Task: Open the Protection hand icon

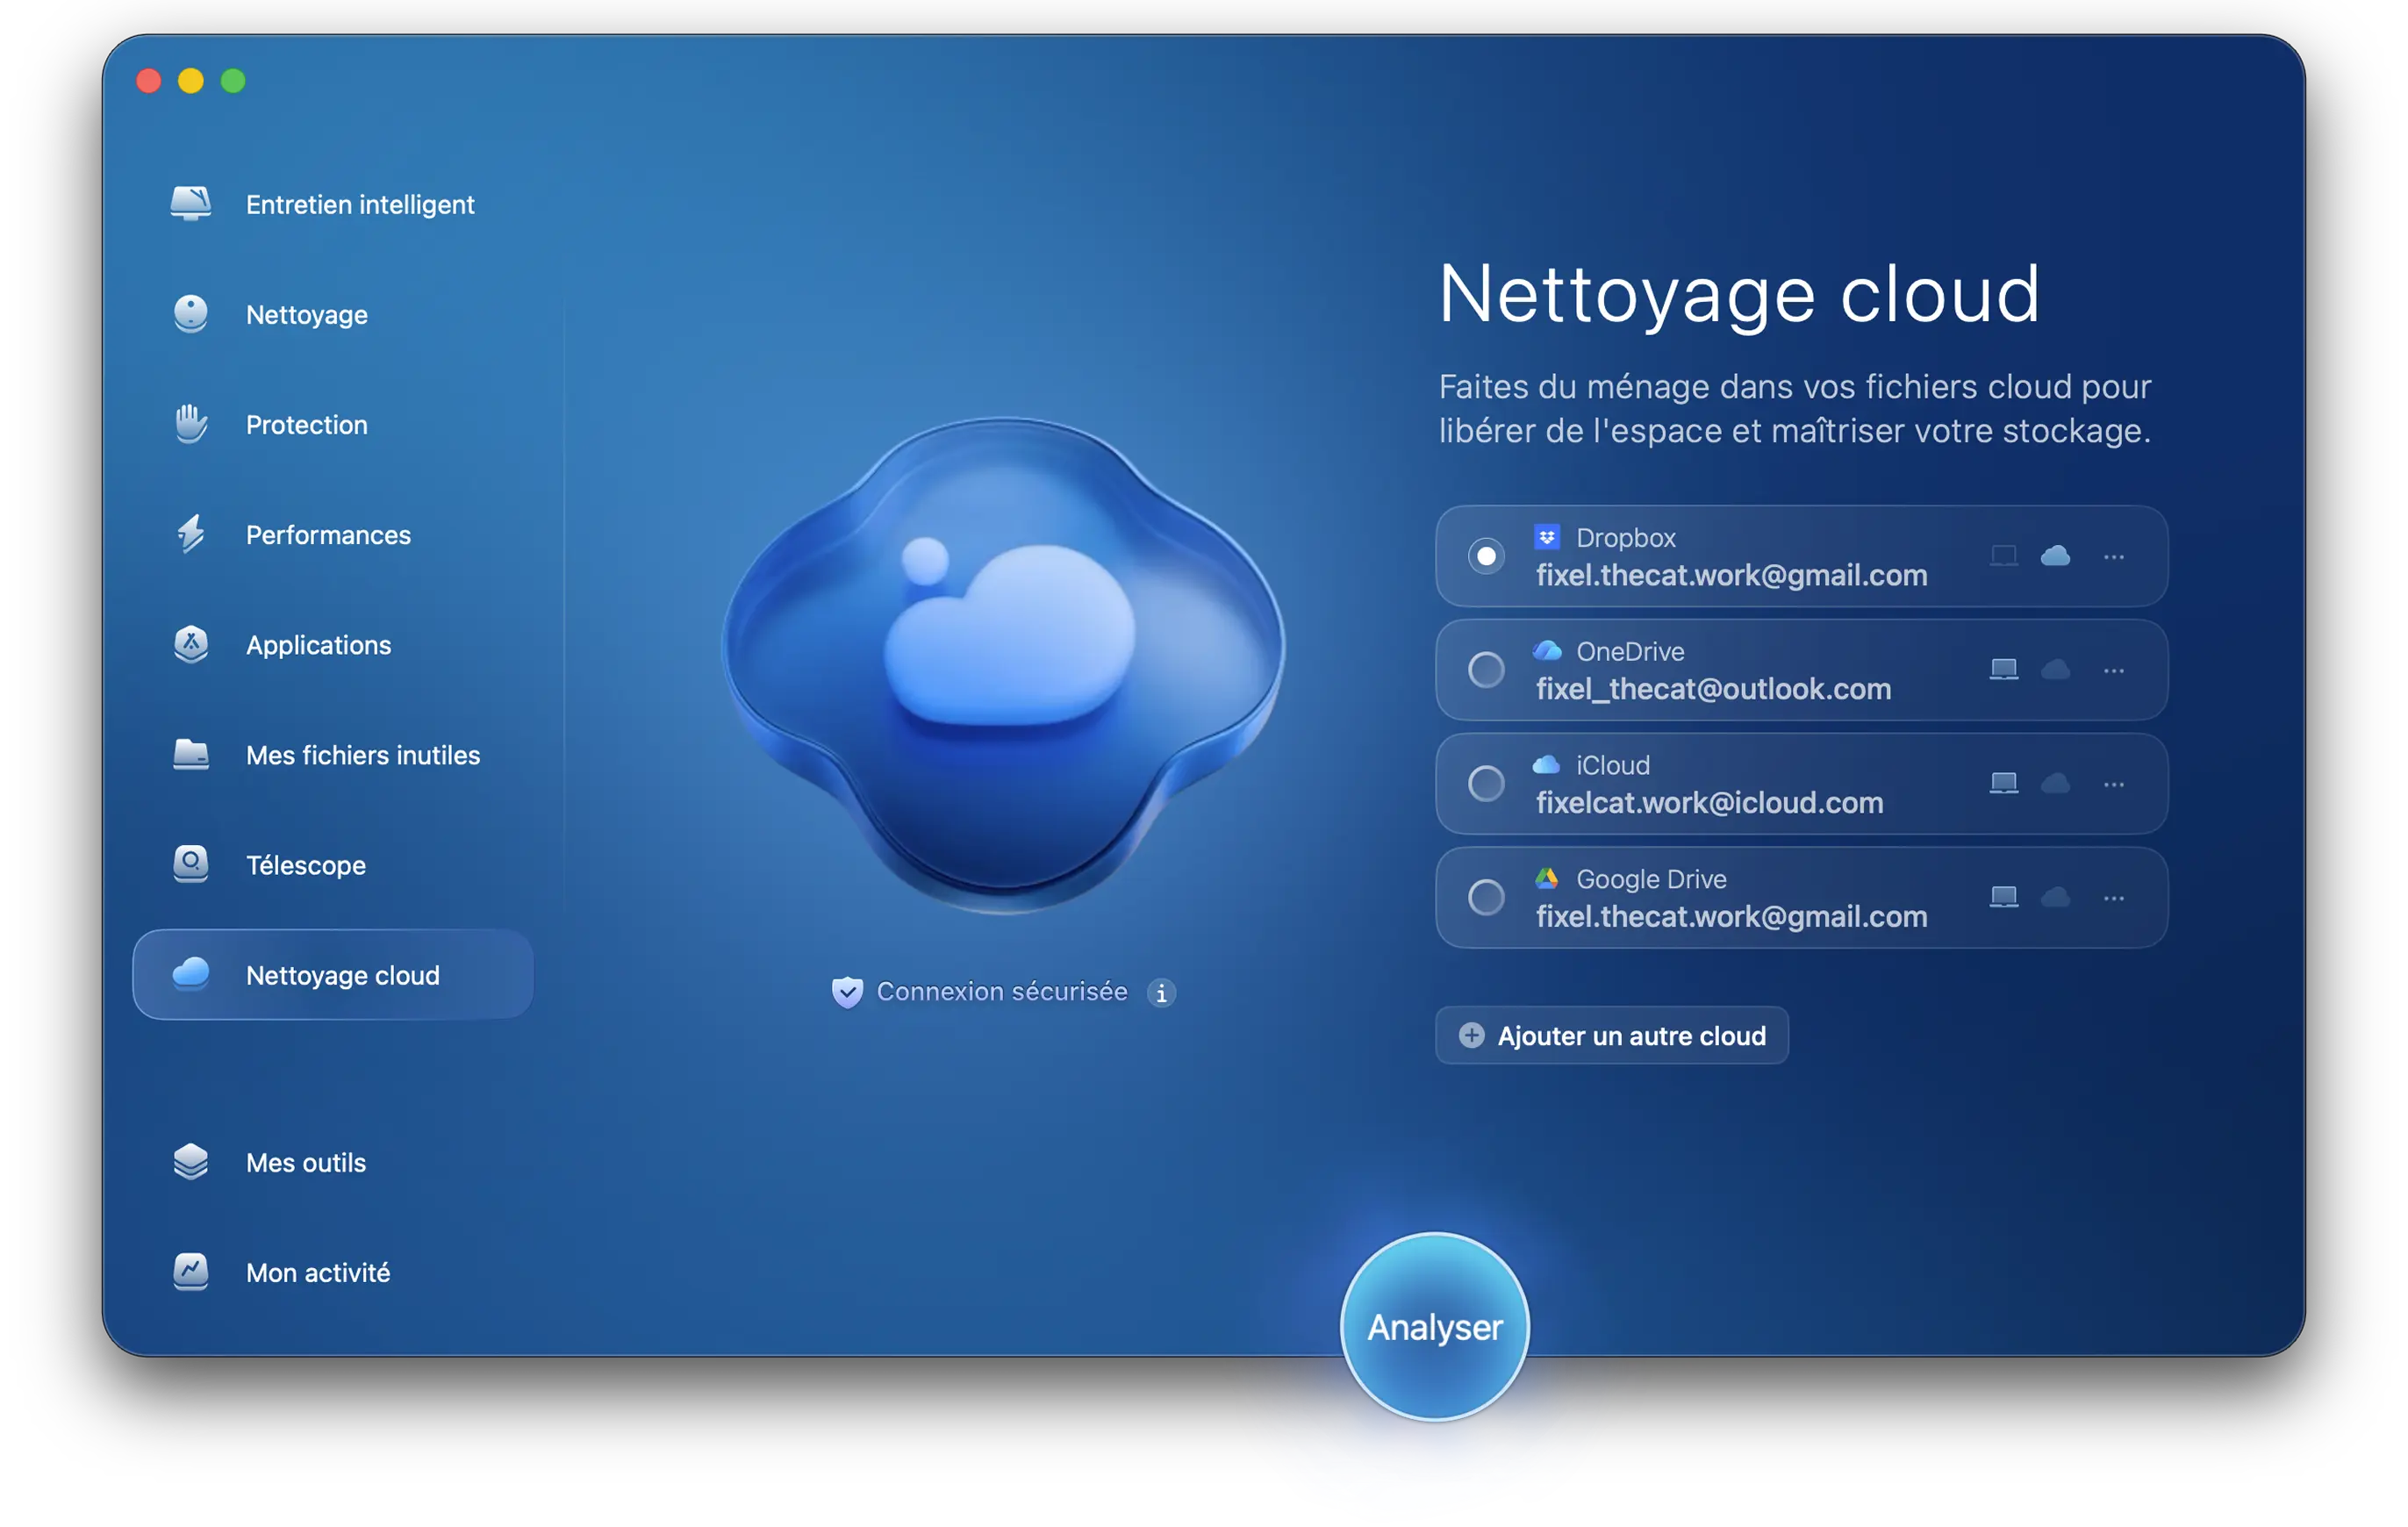Action: click(x=190, y=424)
